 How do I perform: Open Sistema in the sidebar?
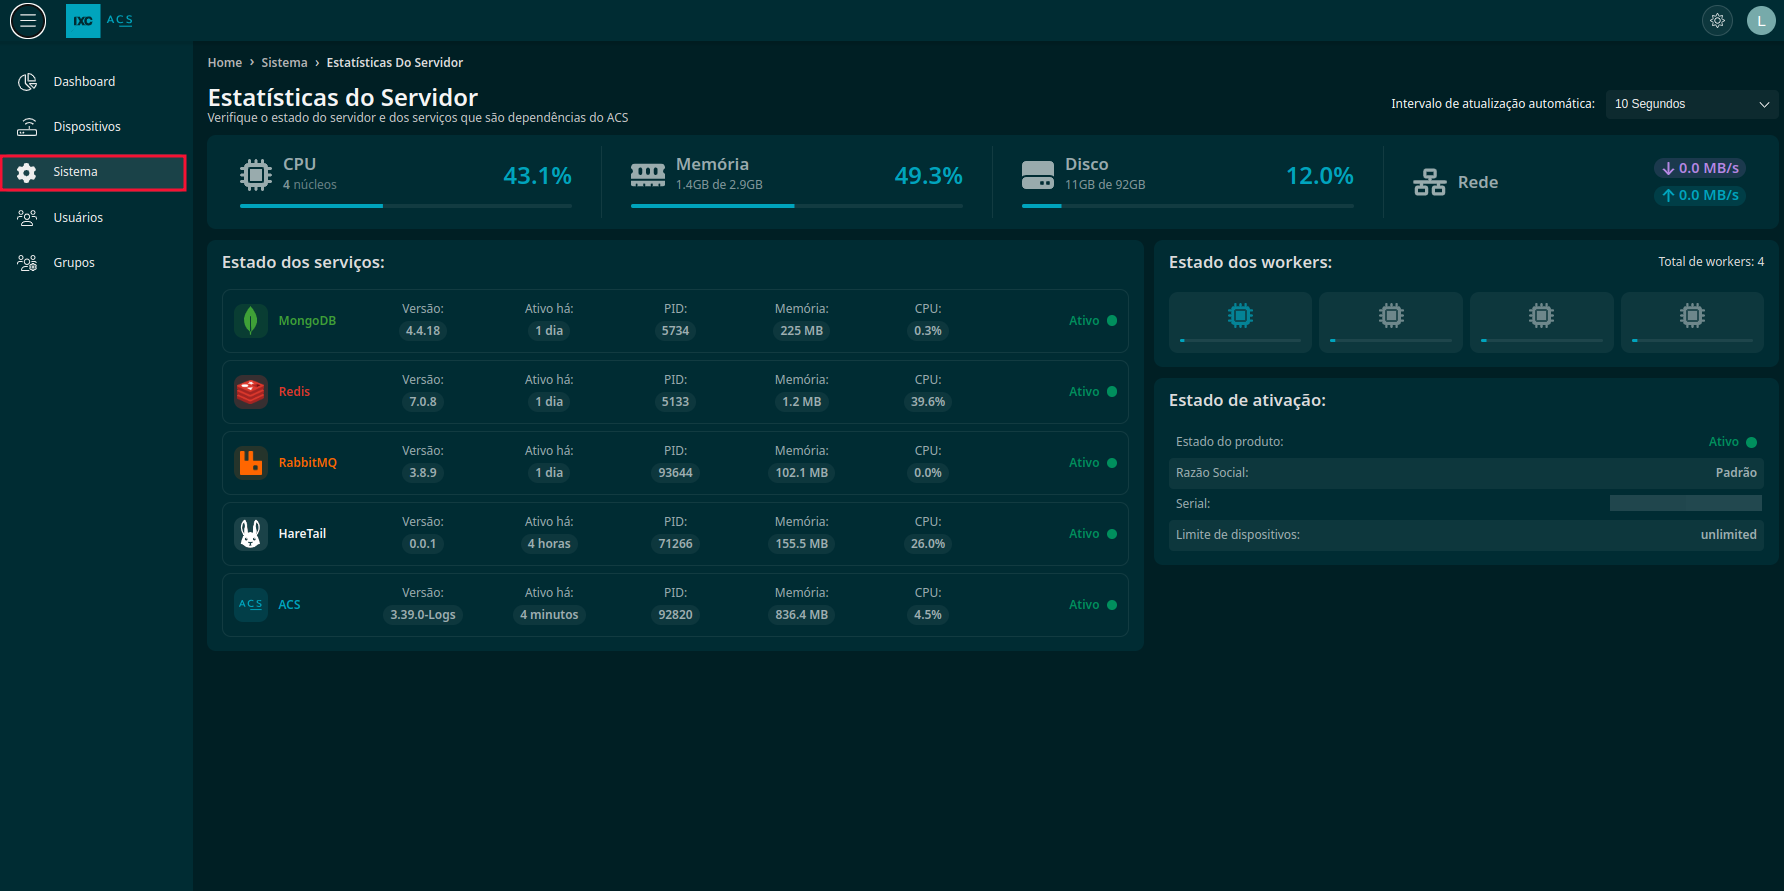(93, 172)
